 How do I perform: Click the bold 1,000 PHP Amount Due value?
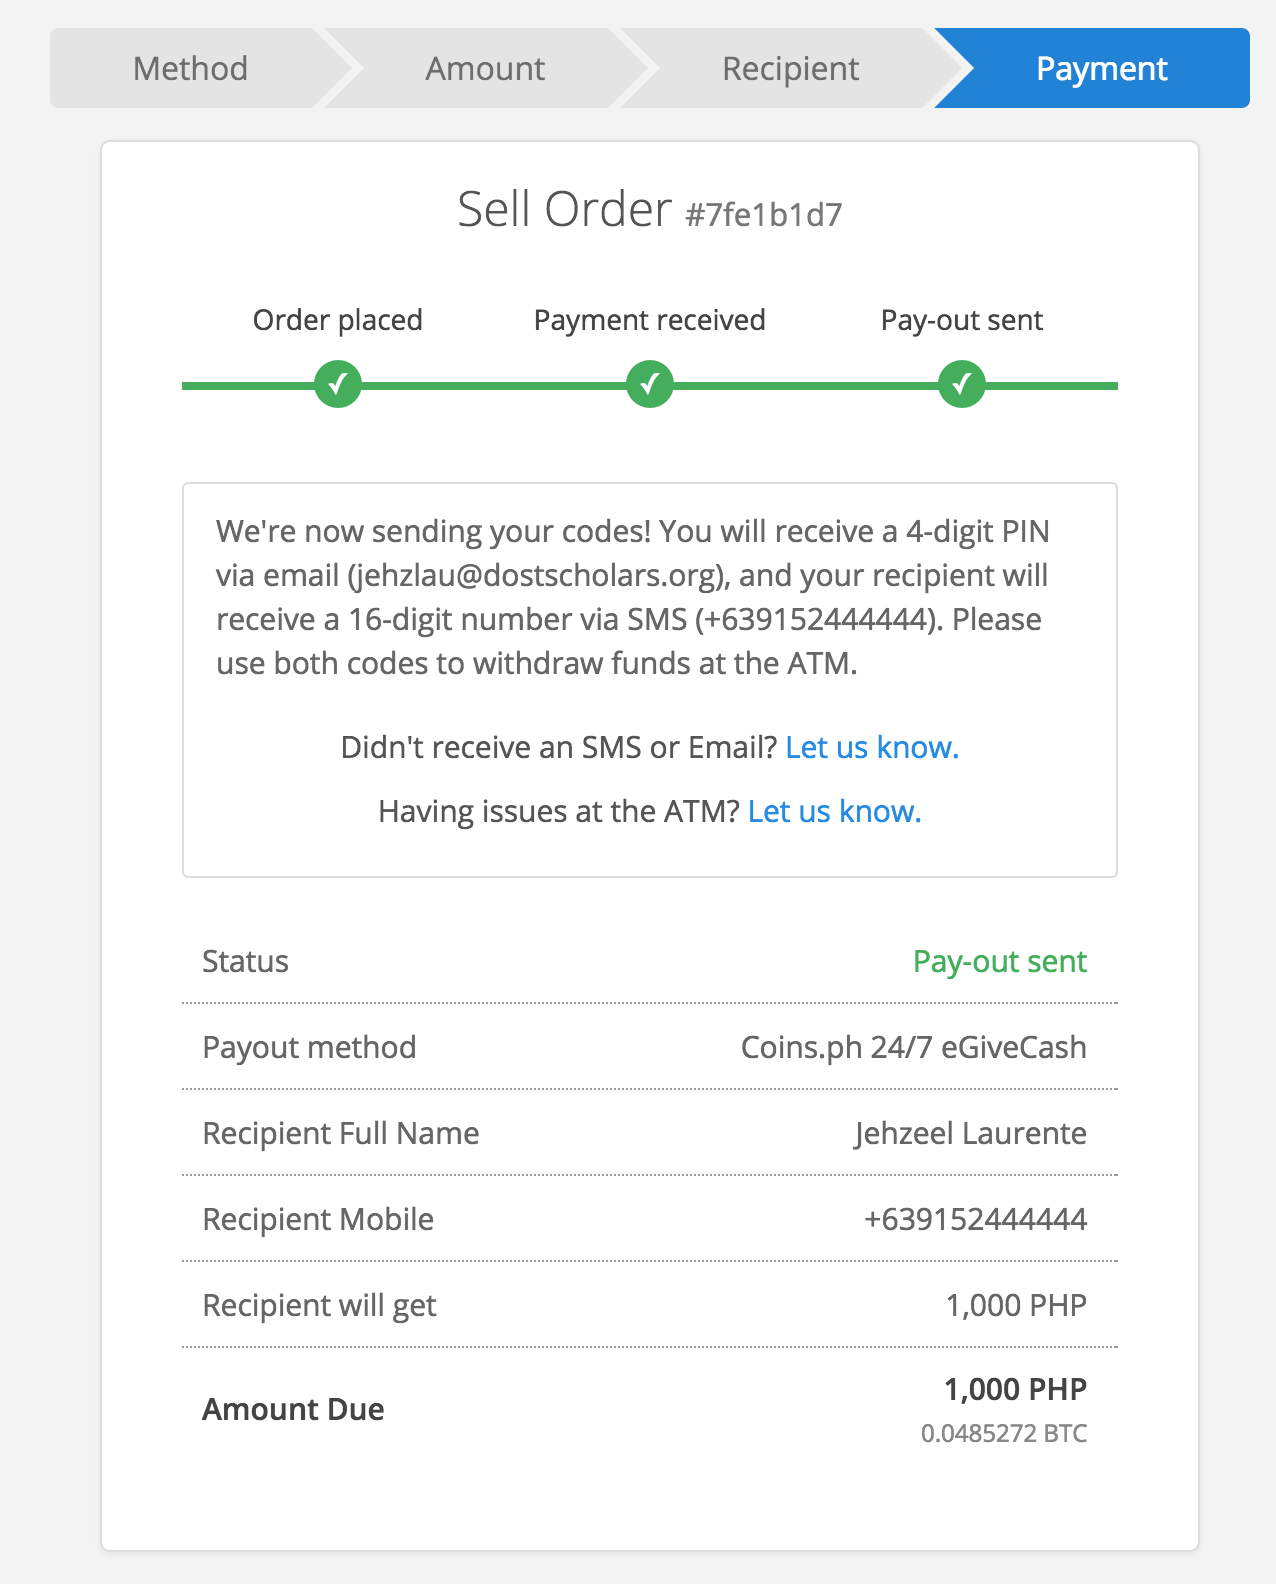(1015, 1389)
